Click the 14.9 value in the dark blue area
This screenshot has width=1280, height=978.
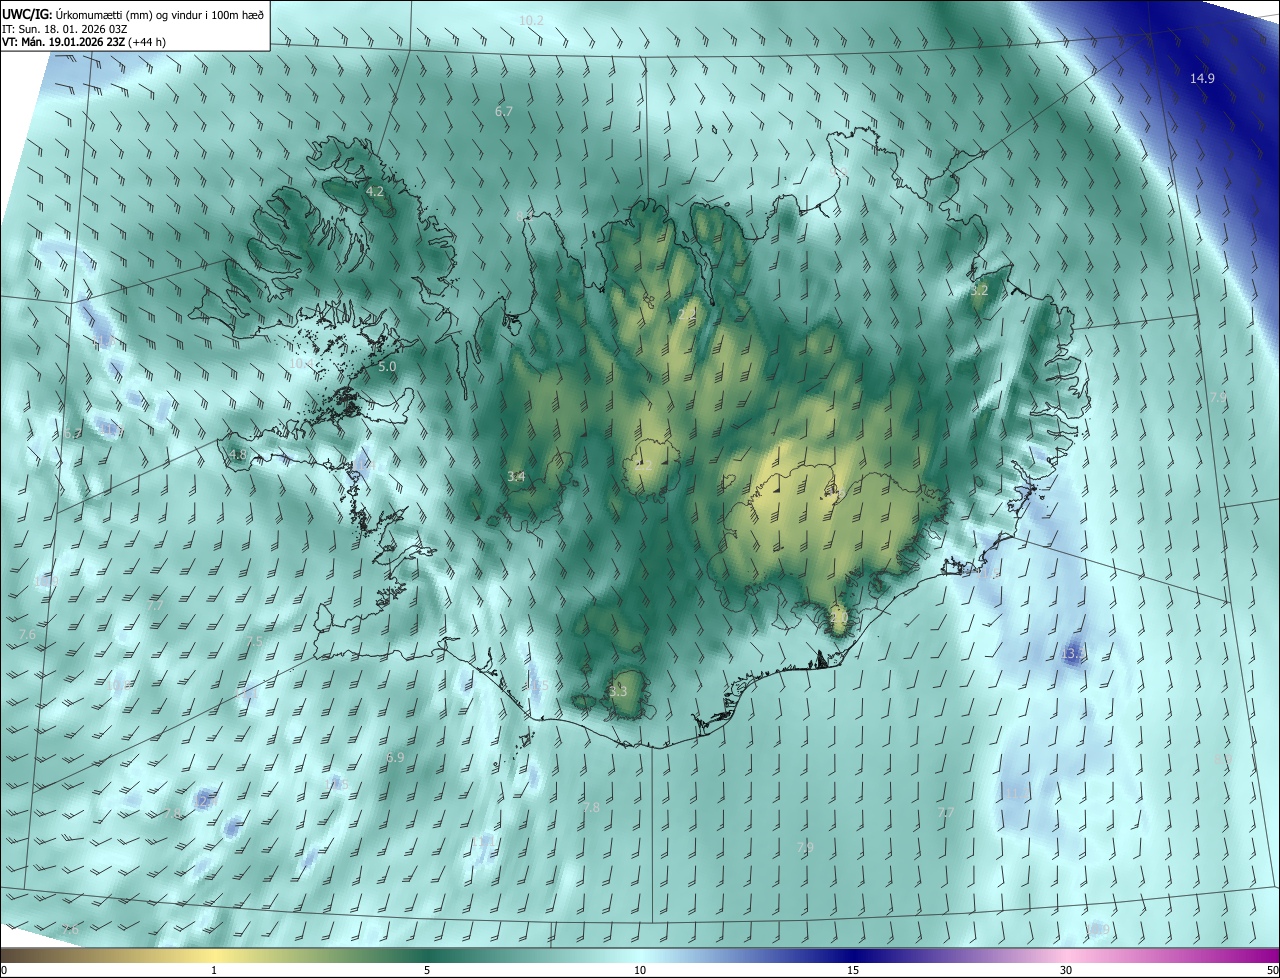pos(1202,79)
